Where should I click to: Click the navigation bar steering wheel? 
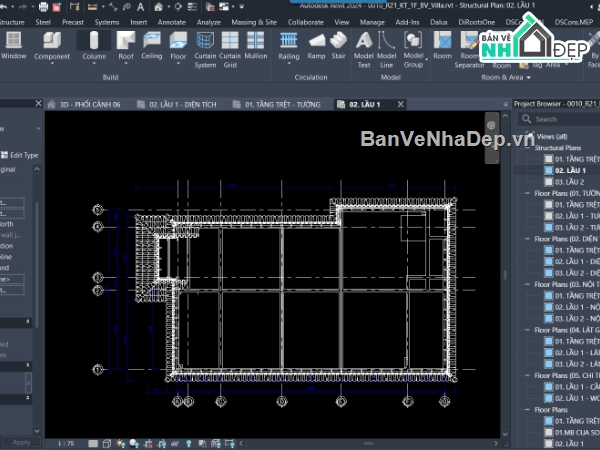coord(492,126)
